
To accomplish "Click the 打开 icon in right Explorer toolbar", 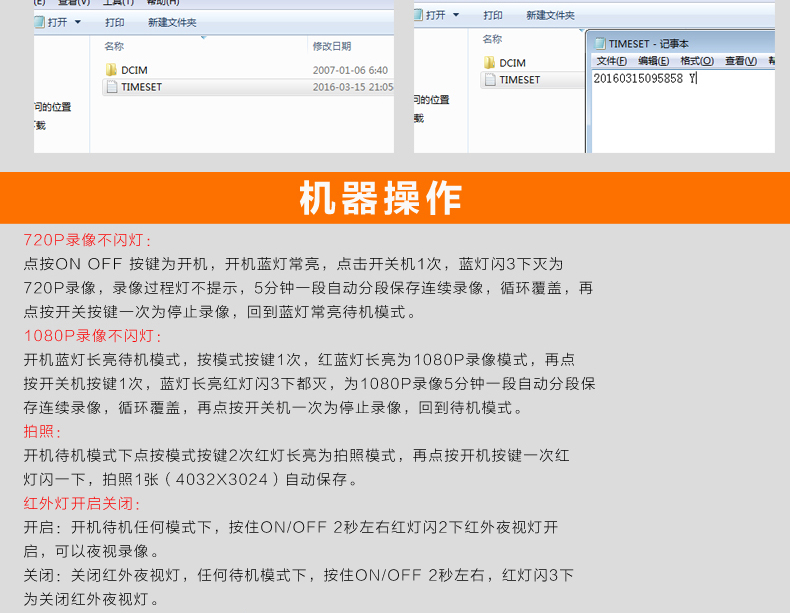I will 418,15.
